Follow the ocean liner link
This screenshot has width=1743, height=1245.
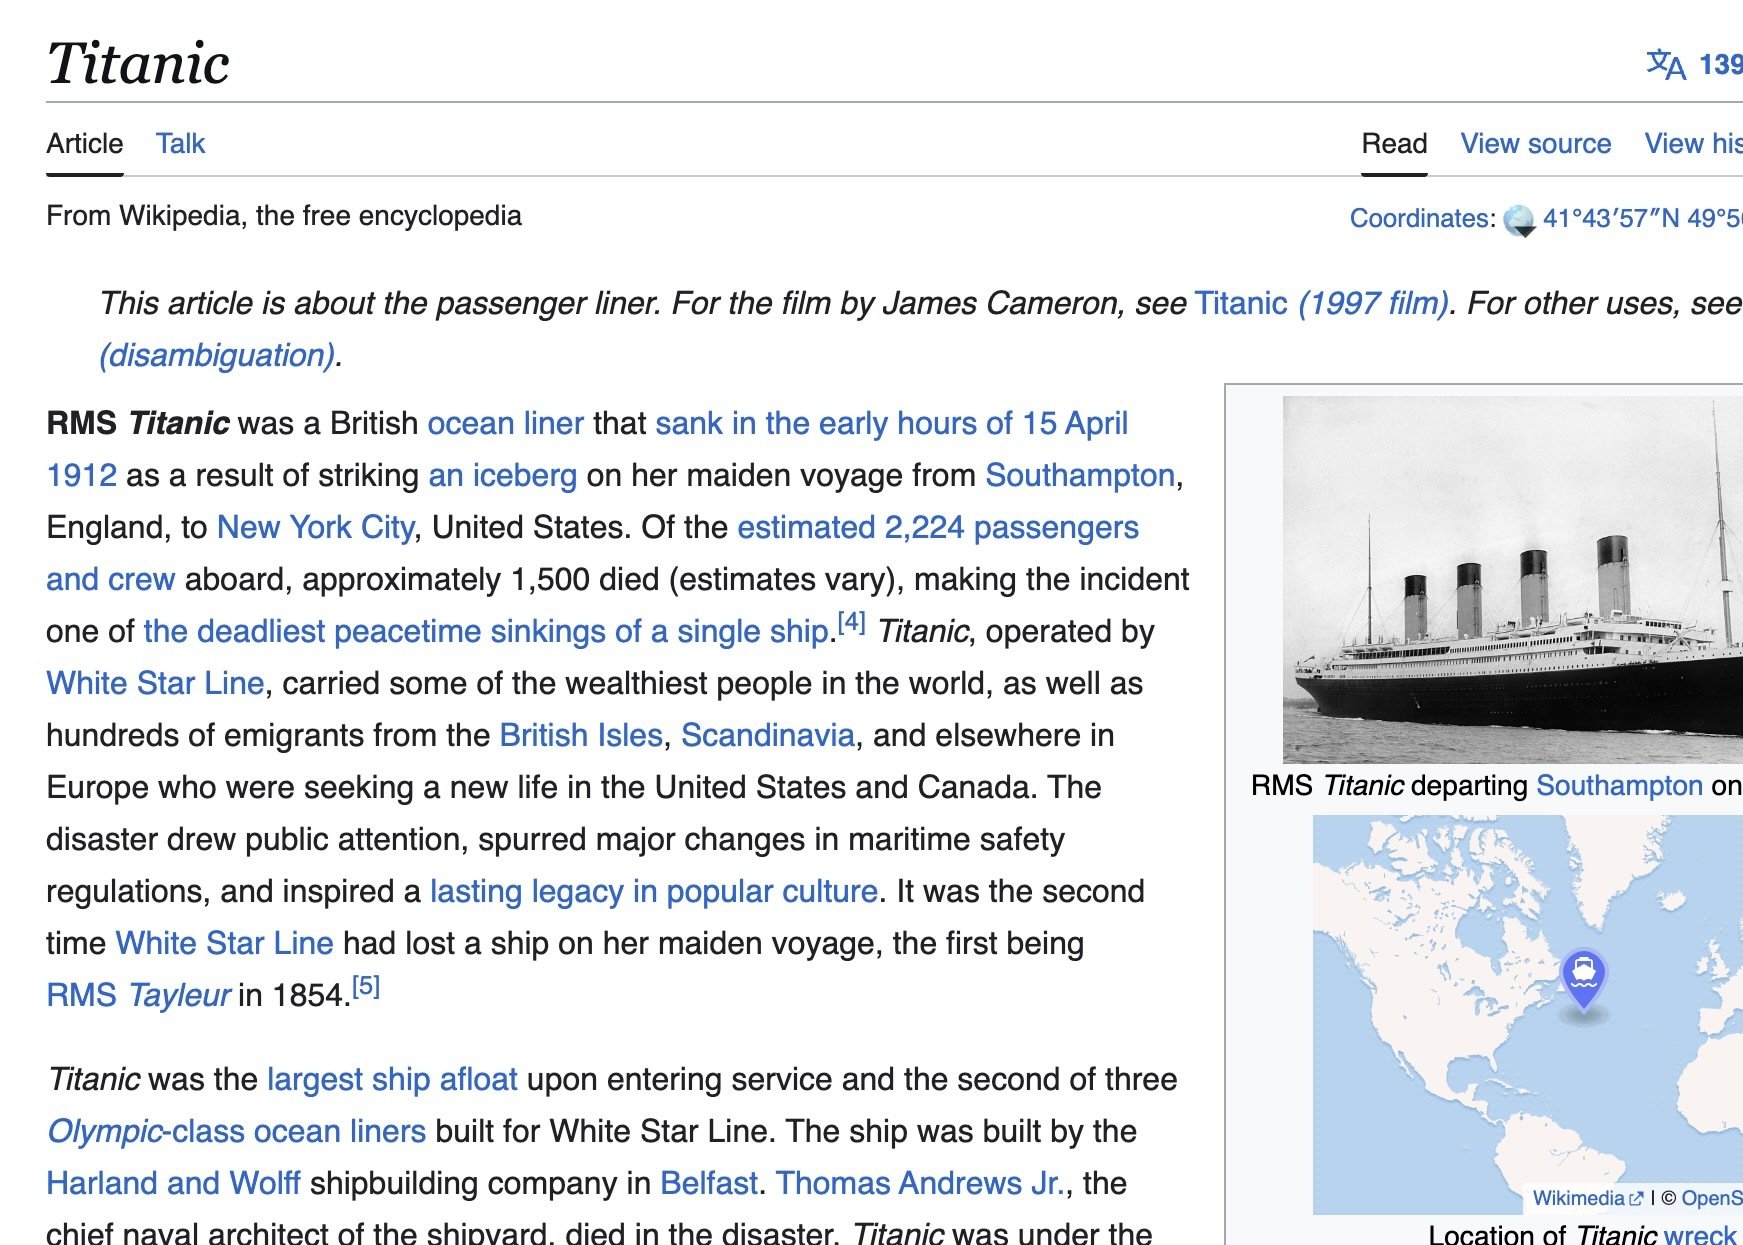pos(505,423)
